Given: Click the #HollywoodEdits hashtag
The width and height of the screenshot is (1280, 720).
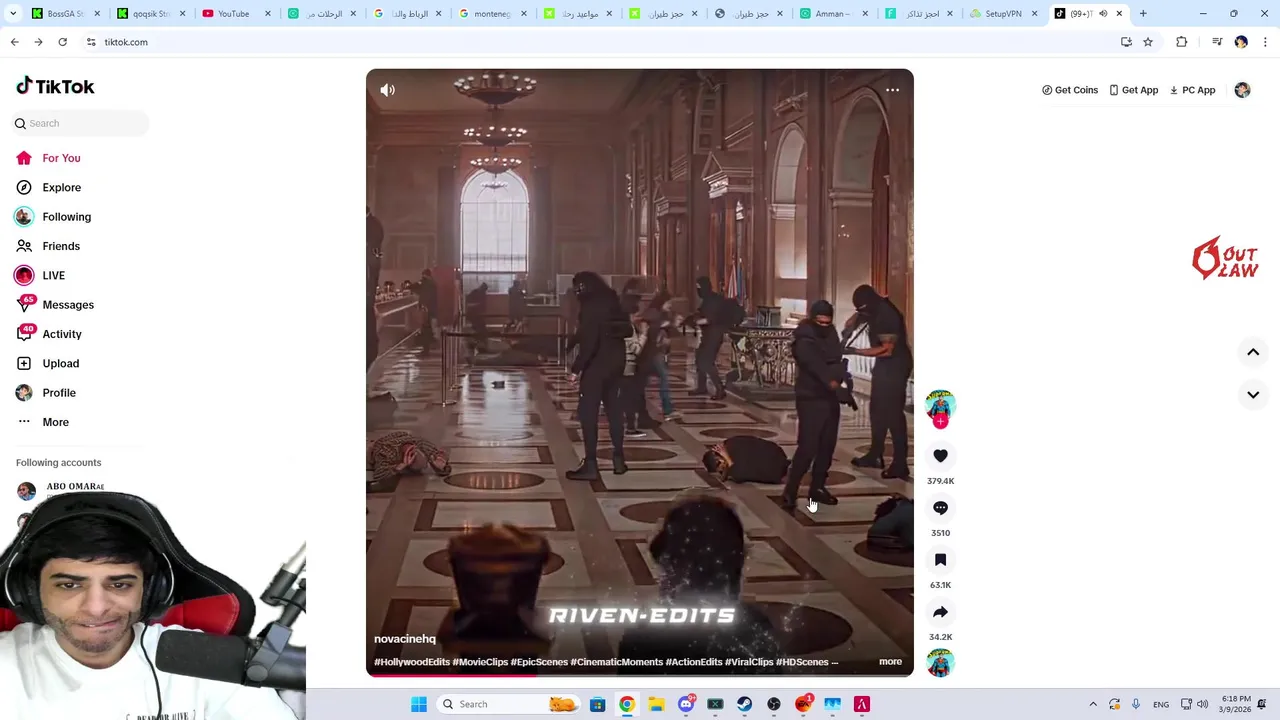Looking at the screenshot, I should tap(412, 662).
